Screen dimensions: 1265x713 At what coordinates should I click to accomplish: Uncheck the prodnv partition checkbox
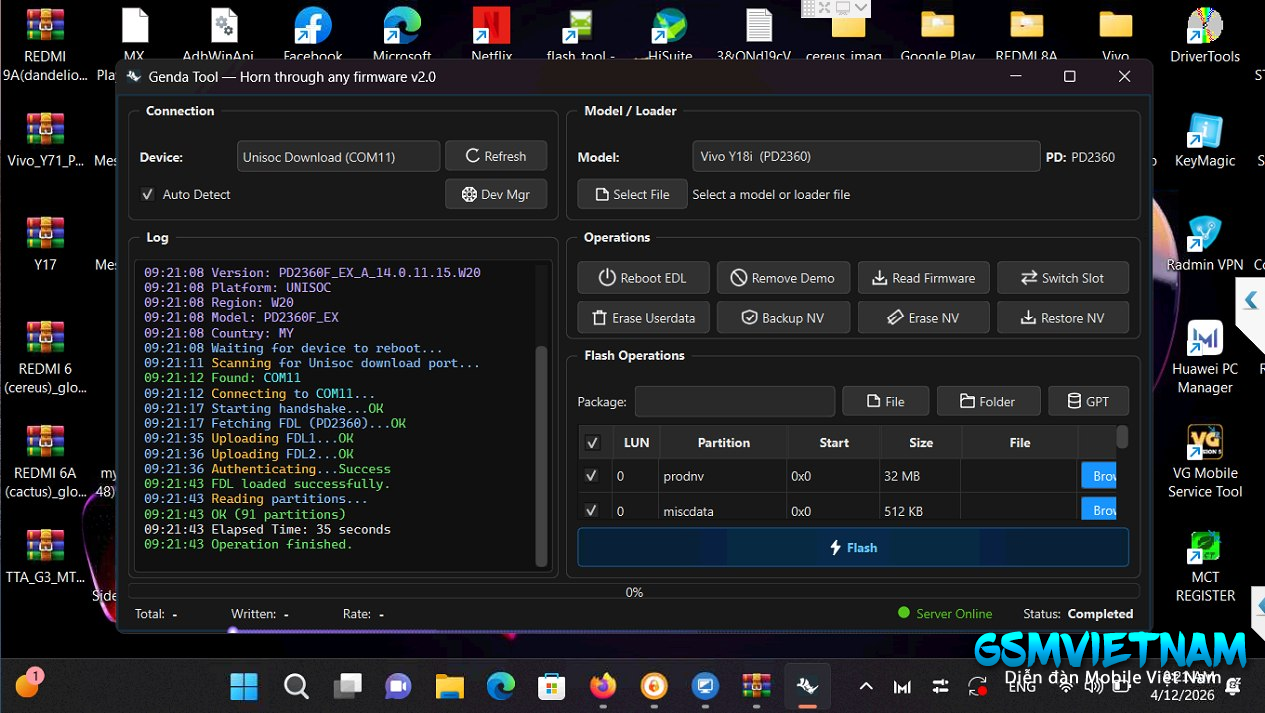tap(592, 476)
